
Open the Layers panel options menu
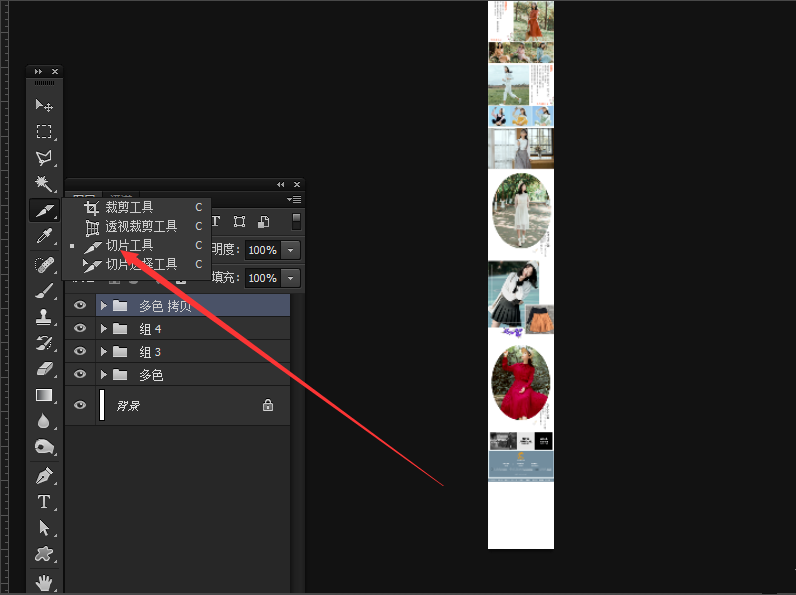click(x=294, y=200)
